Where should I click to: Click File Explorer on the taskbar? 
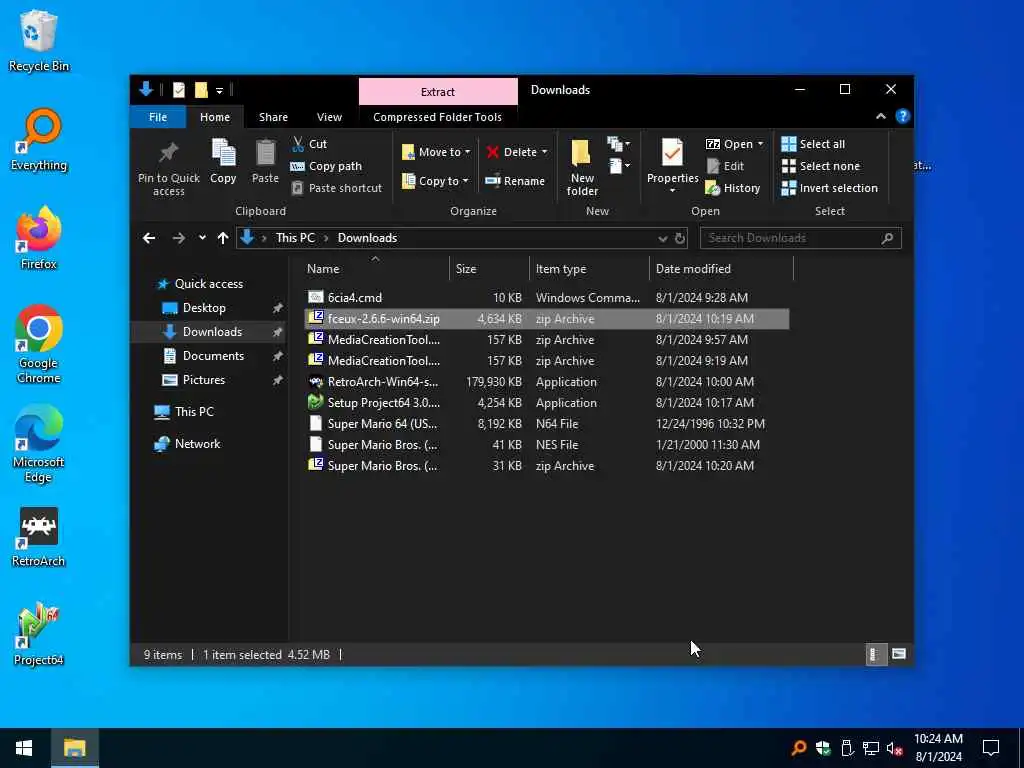[74, 748]
